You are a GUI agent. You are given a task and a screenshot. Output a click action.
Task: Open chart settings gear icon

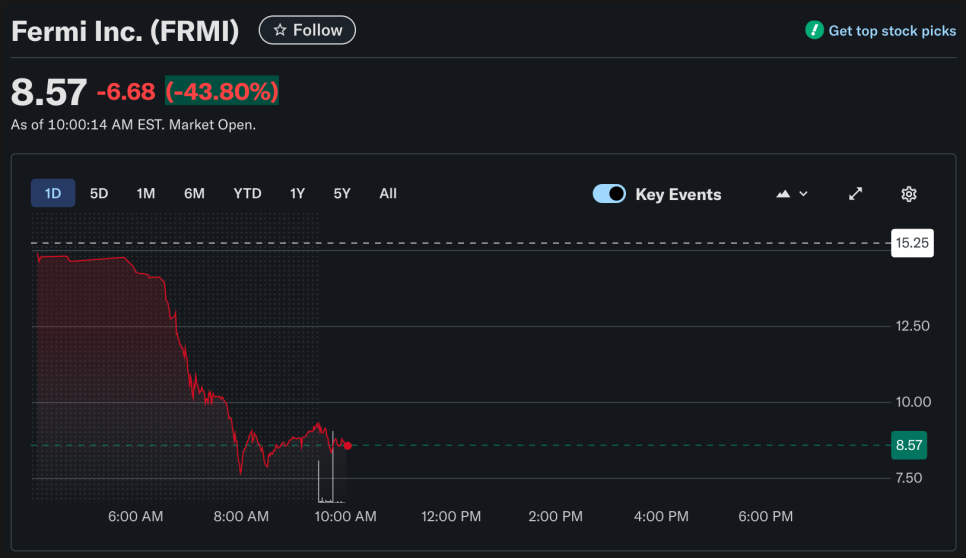click(908, 194)
